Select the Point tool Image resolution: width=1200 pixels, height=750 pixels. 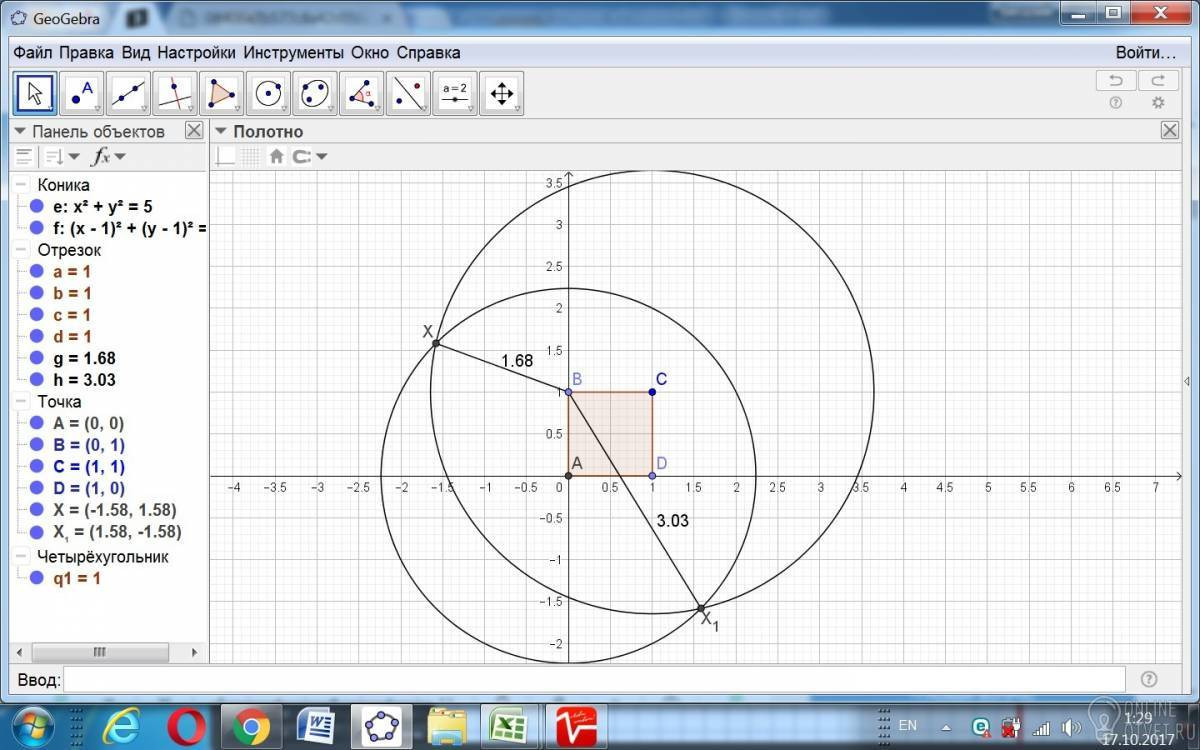81,94
